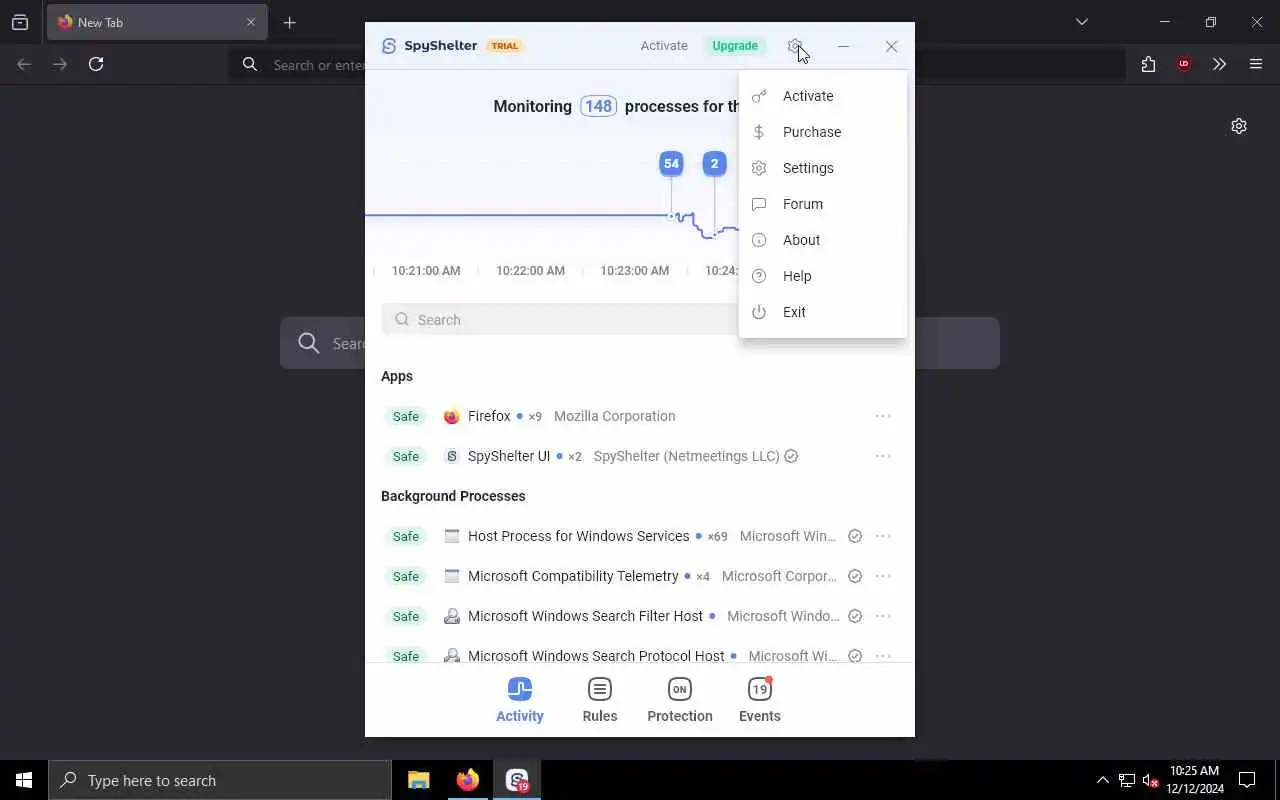
Task: Click verified badge on Compatibility Telemetry row
Action: [x=855, y=576]
